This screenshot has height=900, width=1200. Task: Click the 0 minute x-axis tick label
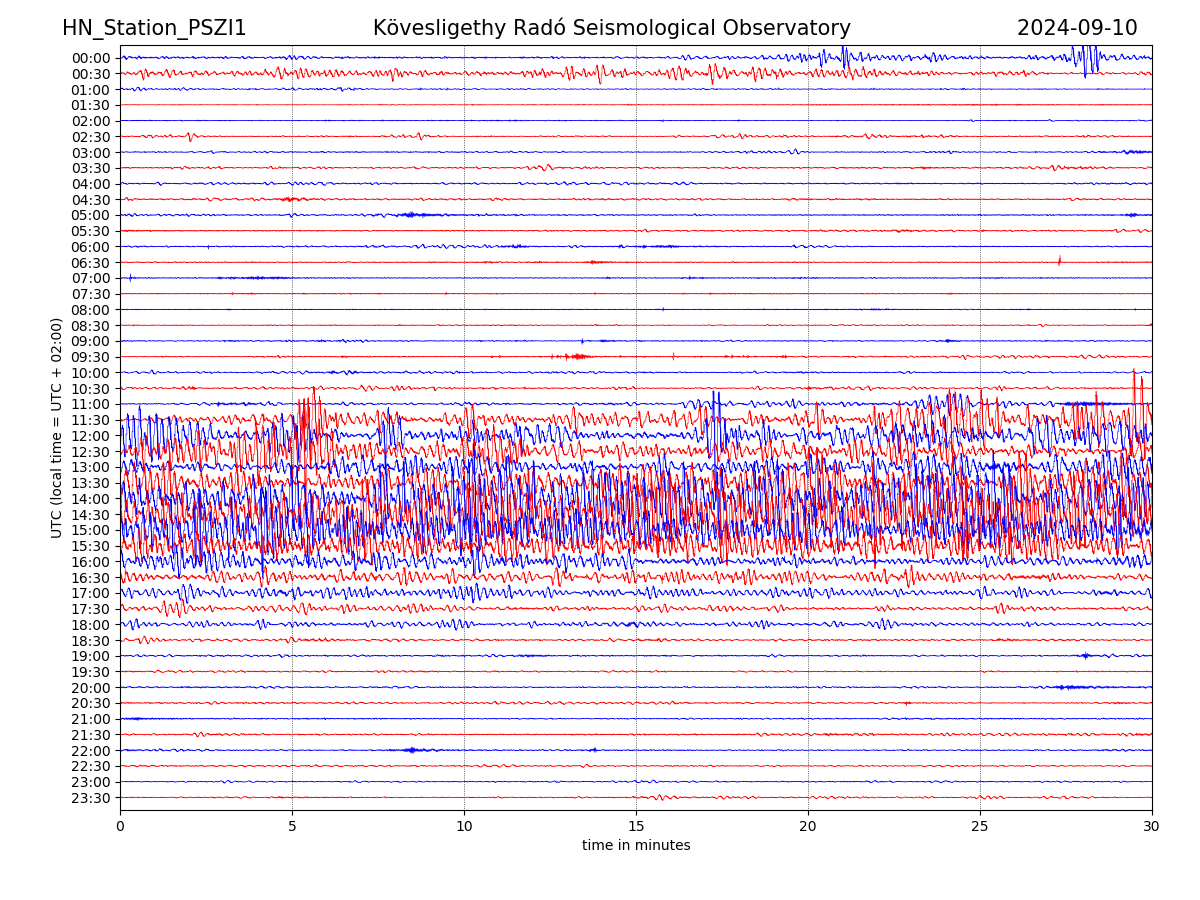pyautogui.click(x=120, y=827)
